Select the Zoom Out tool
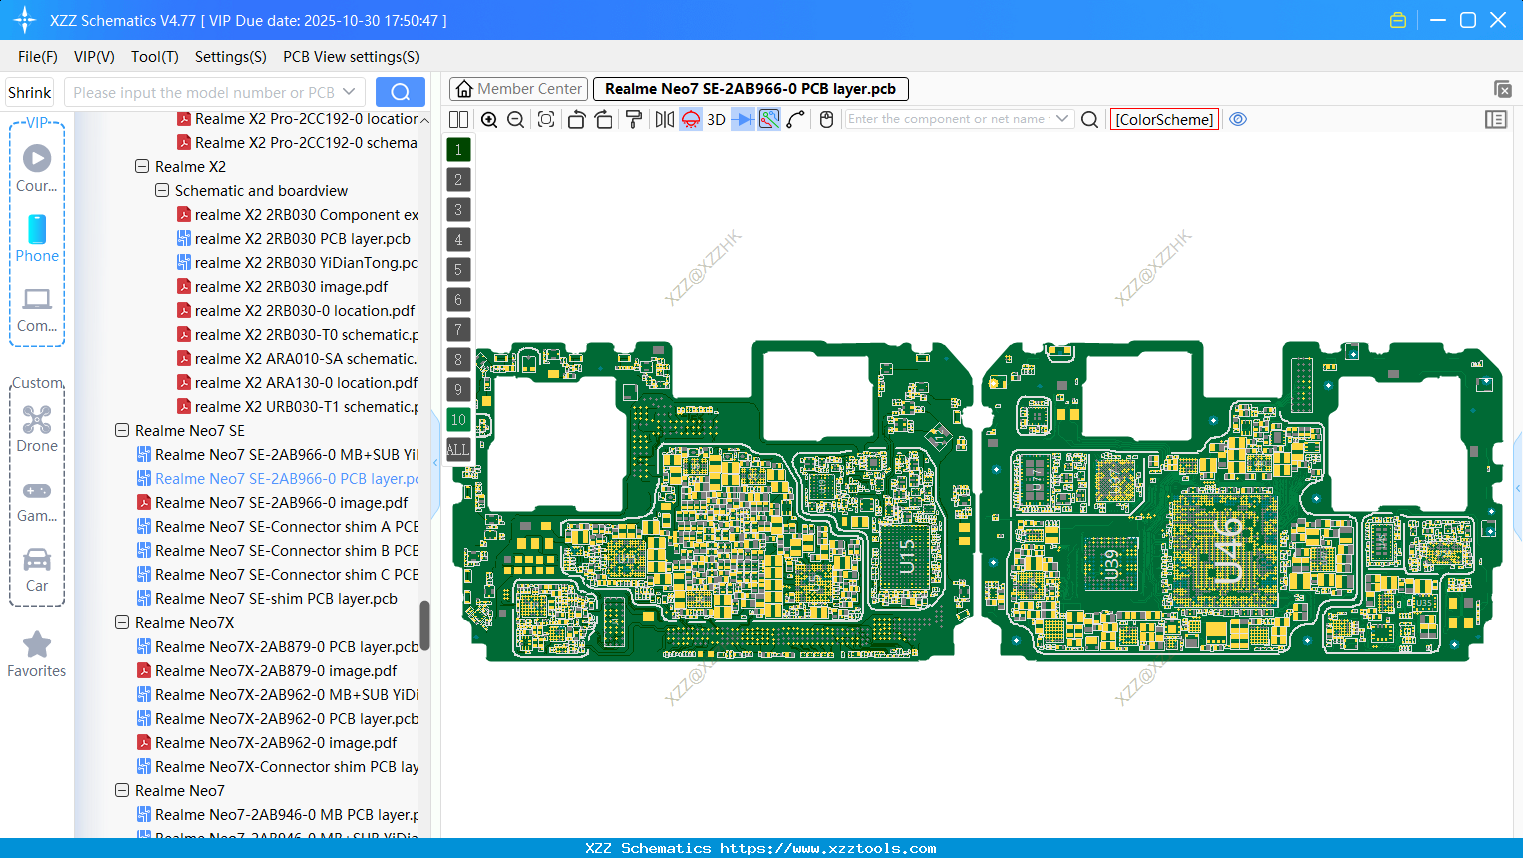This screenshot has width=1523, height=858. point(514,119)
